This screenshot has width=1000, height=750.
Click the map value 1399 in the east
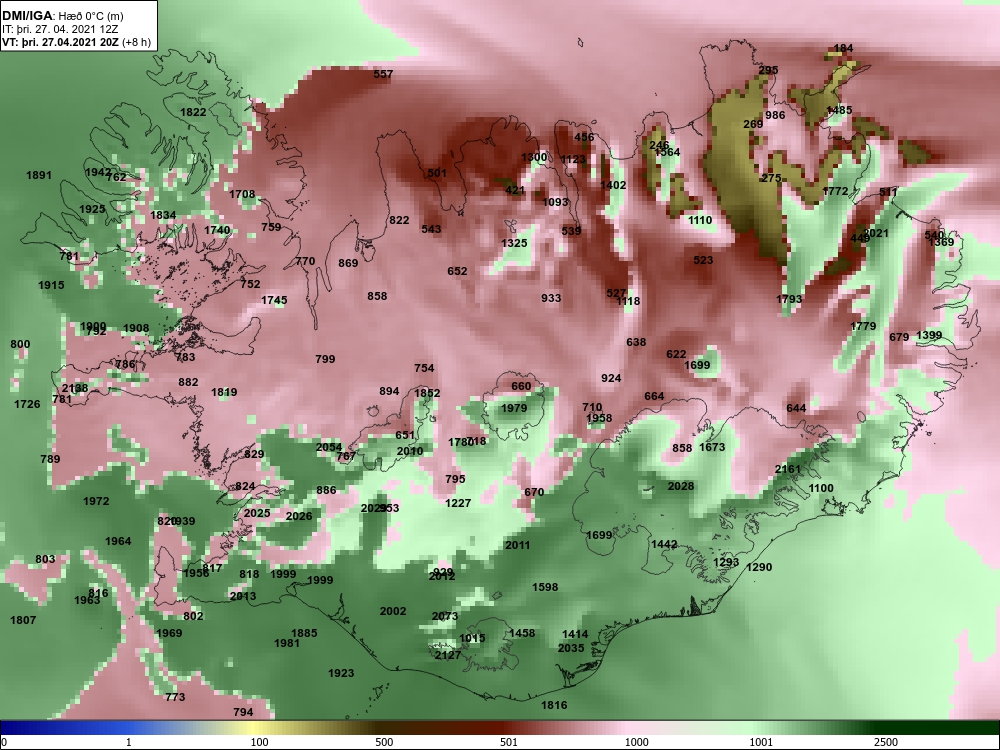[929, 335]
